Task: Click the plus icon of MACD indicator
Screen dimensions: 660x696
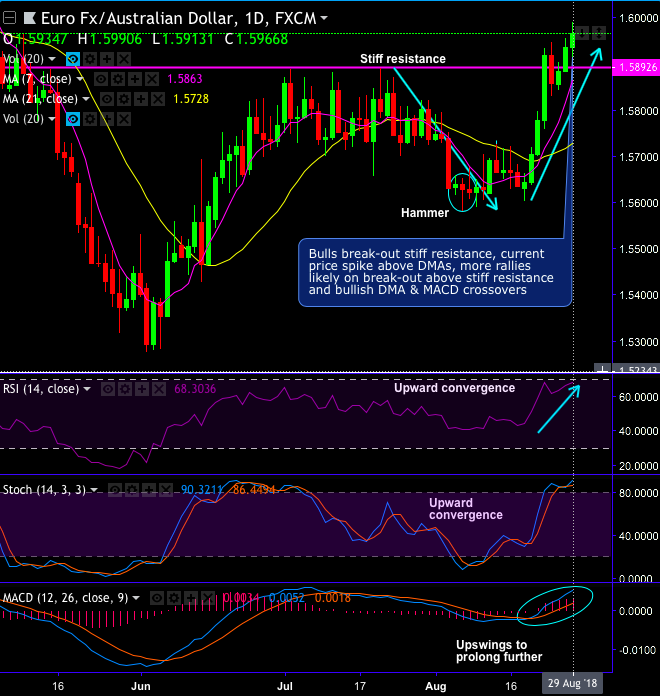Action: tap(191, 598)
